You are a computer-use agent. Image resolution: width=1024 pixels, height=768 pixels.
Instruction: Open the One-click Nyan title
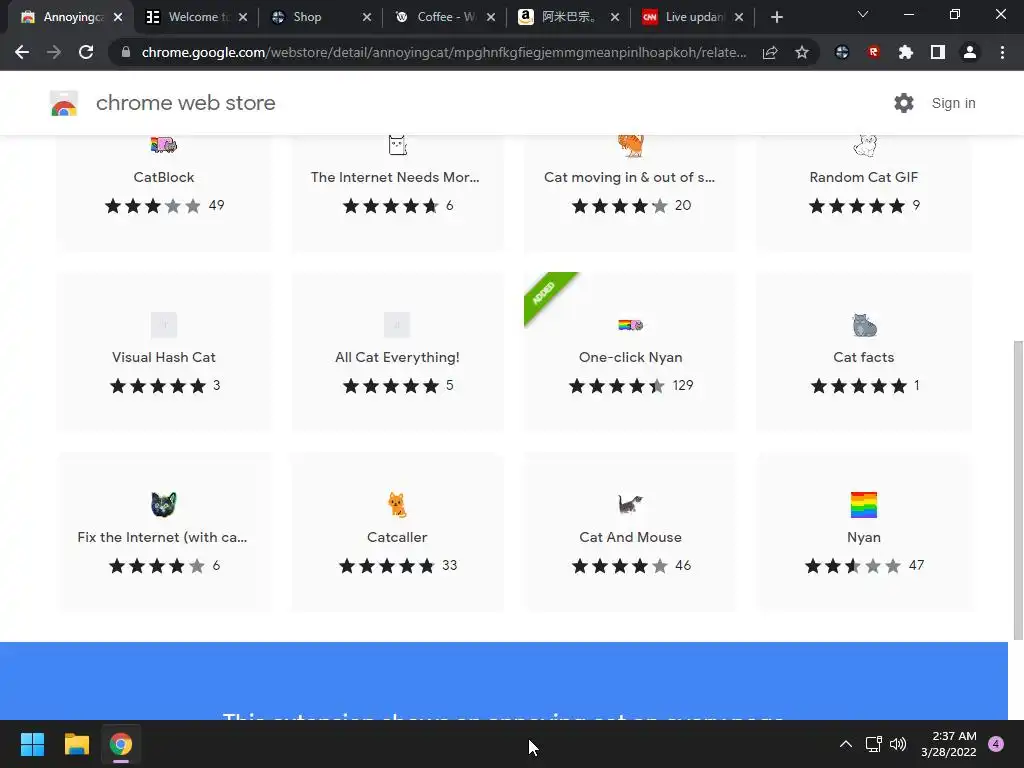pos(630,357)
